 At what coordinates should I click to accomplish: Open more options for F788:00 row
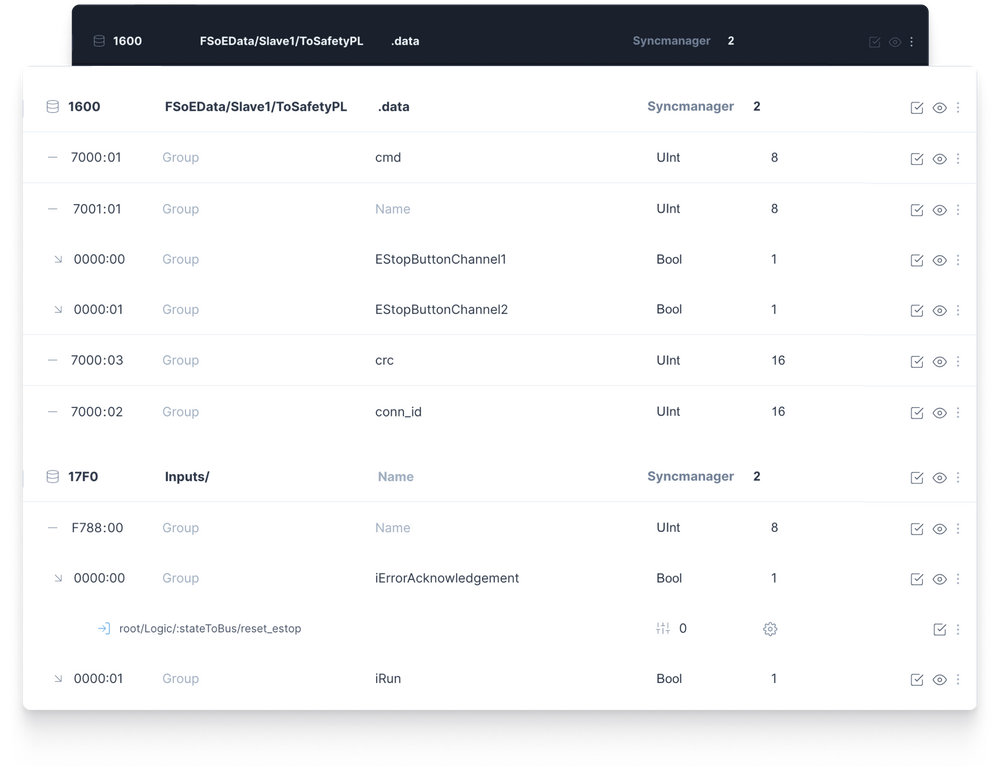pos(958,529)
